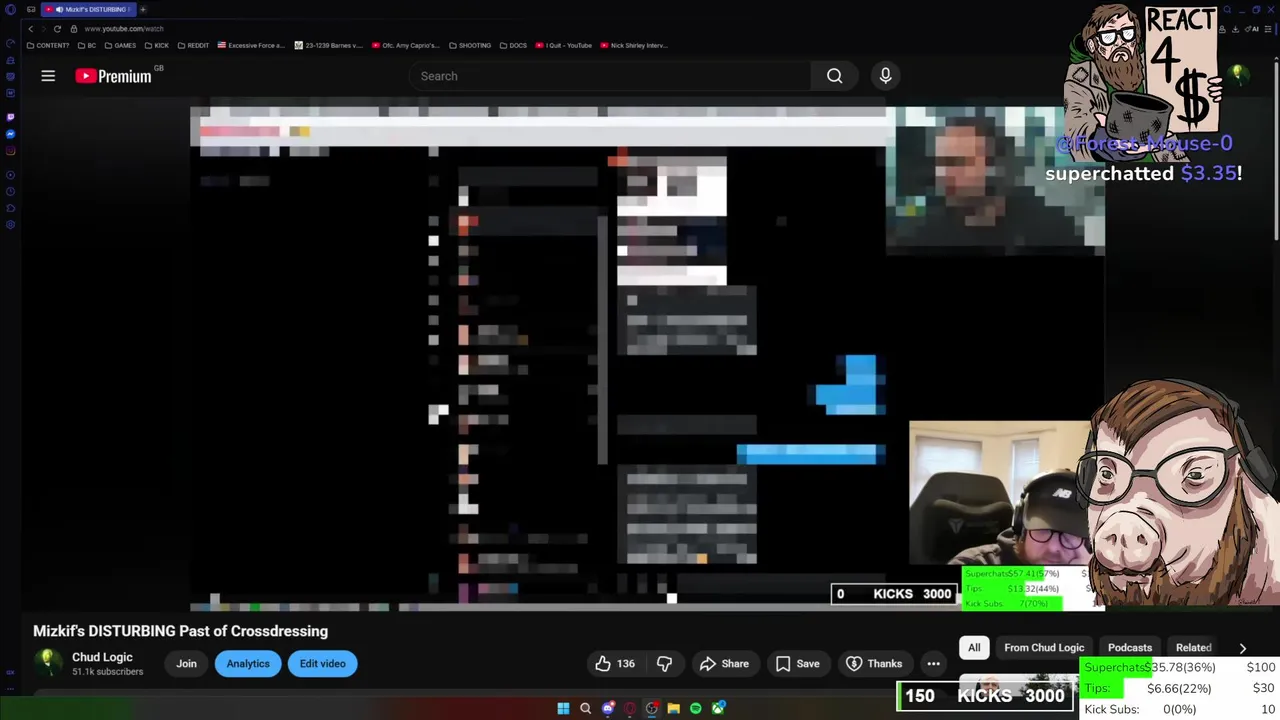1280x720 pixels.
Task: Open a new browser tab
Action: click(143, 9)
